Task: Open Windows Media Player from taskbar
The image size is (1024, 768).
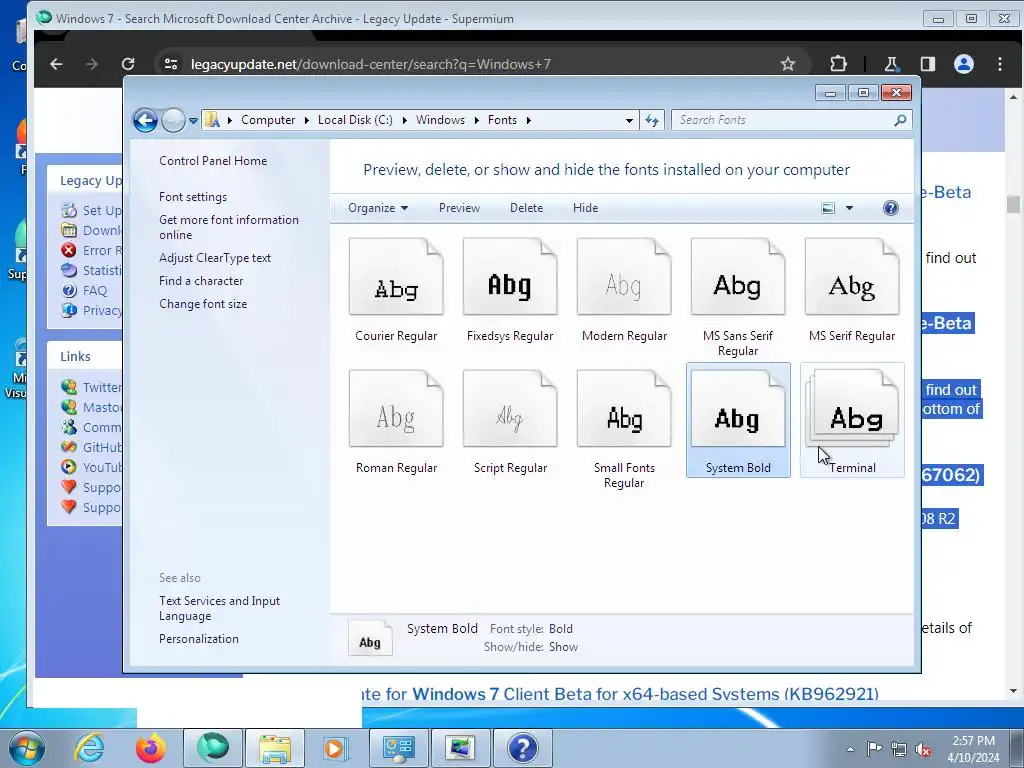Action: 335,748
